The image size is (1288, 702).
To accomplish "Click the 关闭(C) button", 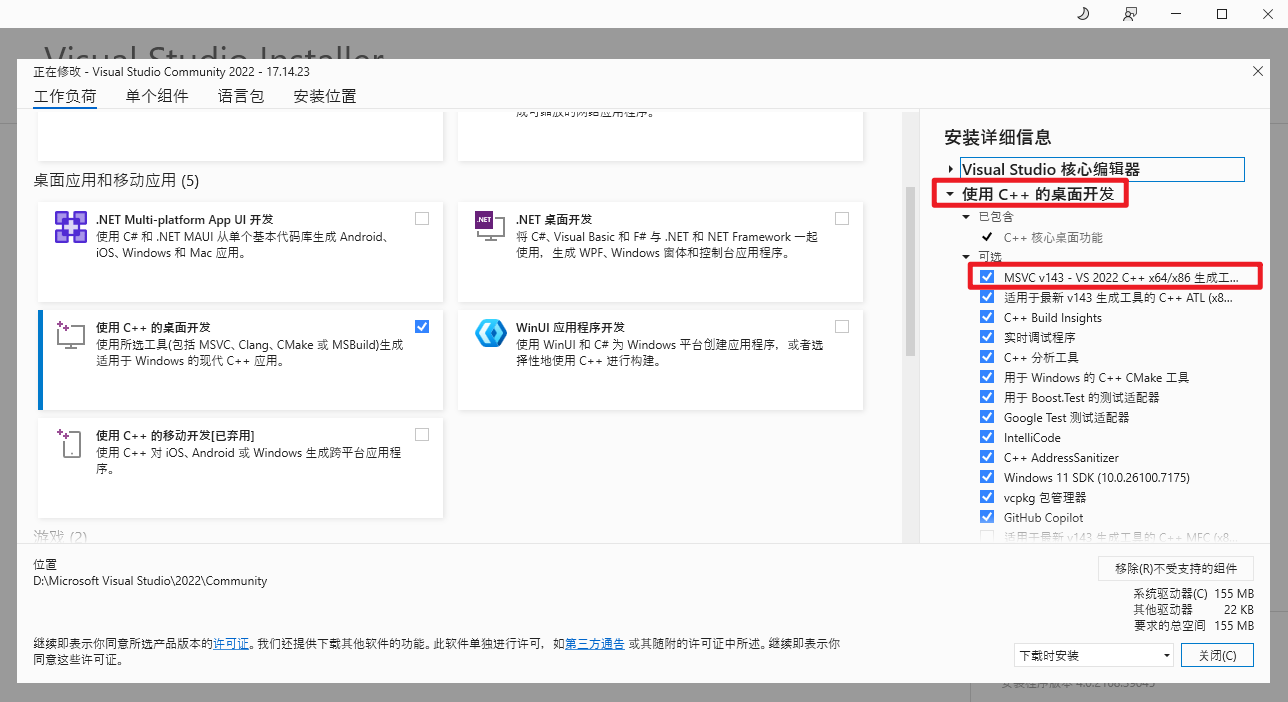I will 1217,656.
